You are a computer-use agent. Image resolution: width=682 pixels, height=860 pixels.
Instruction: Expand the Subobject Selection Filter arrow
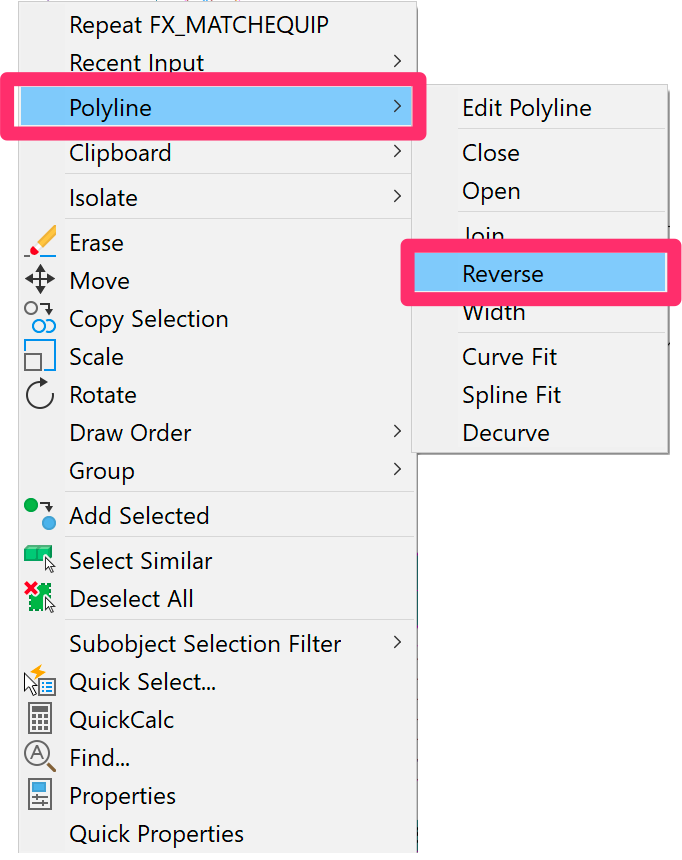398,642
